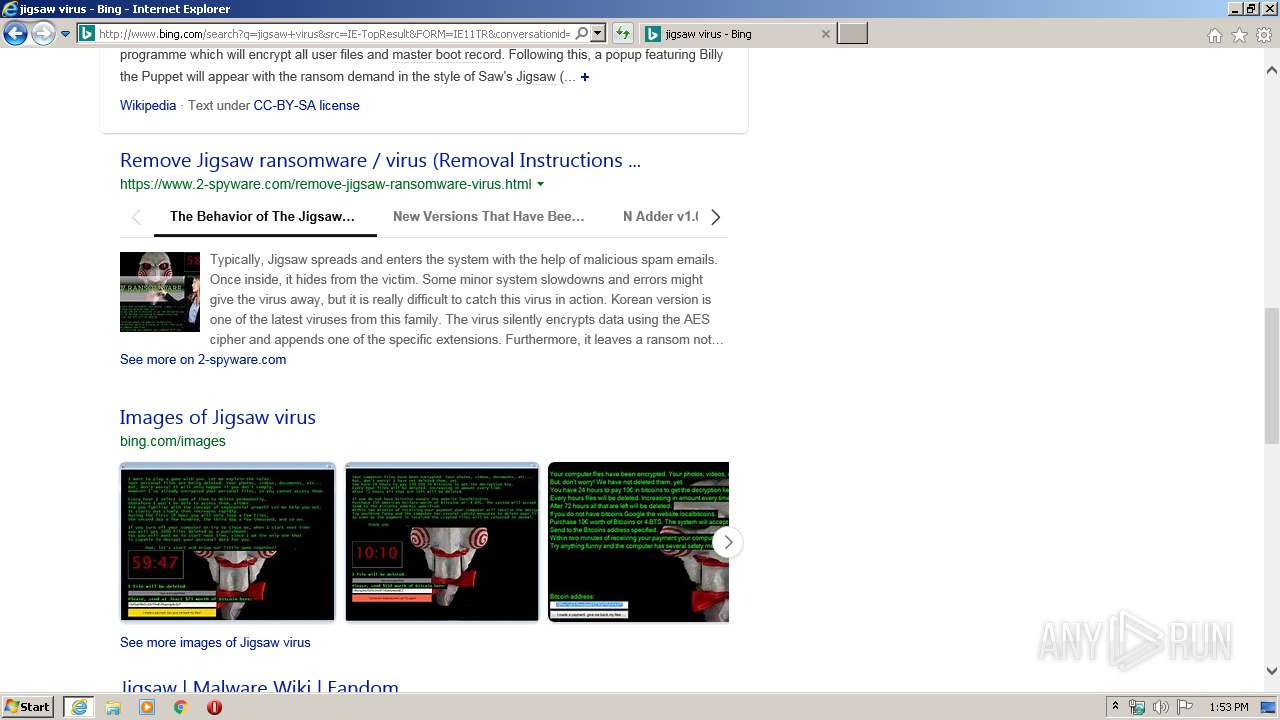The height and width of the screenshot is (720, 1280).
Task: Open 'See more images of Jigsaw virus'
Action: pos(215,642)
